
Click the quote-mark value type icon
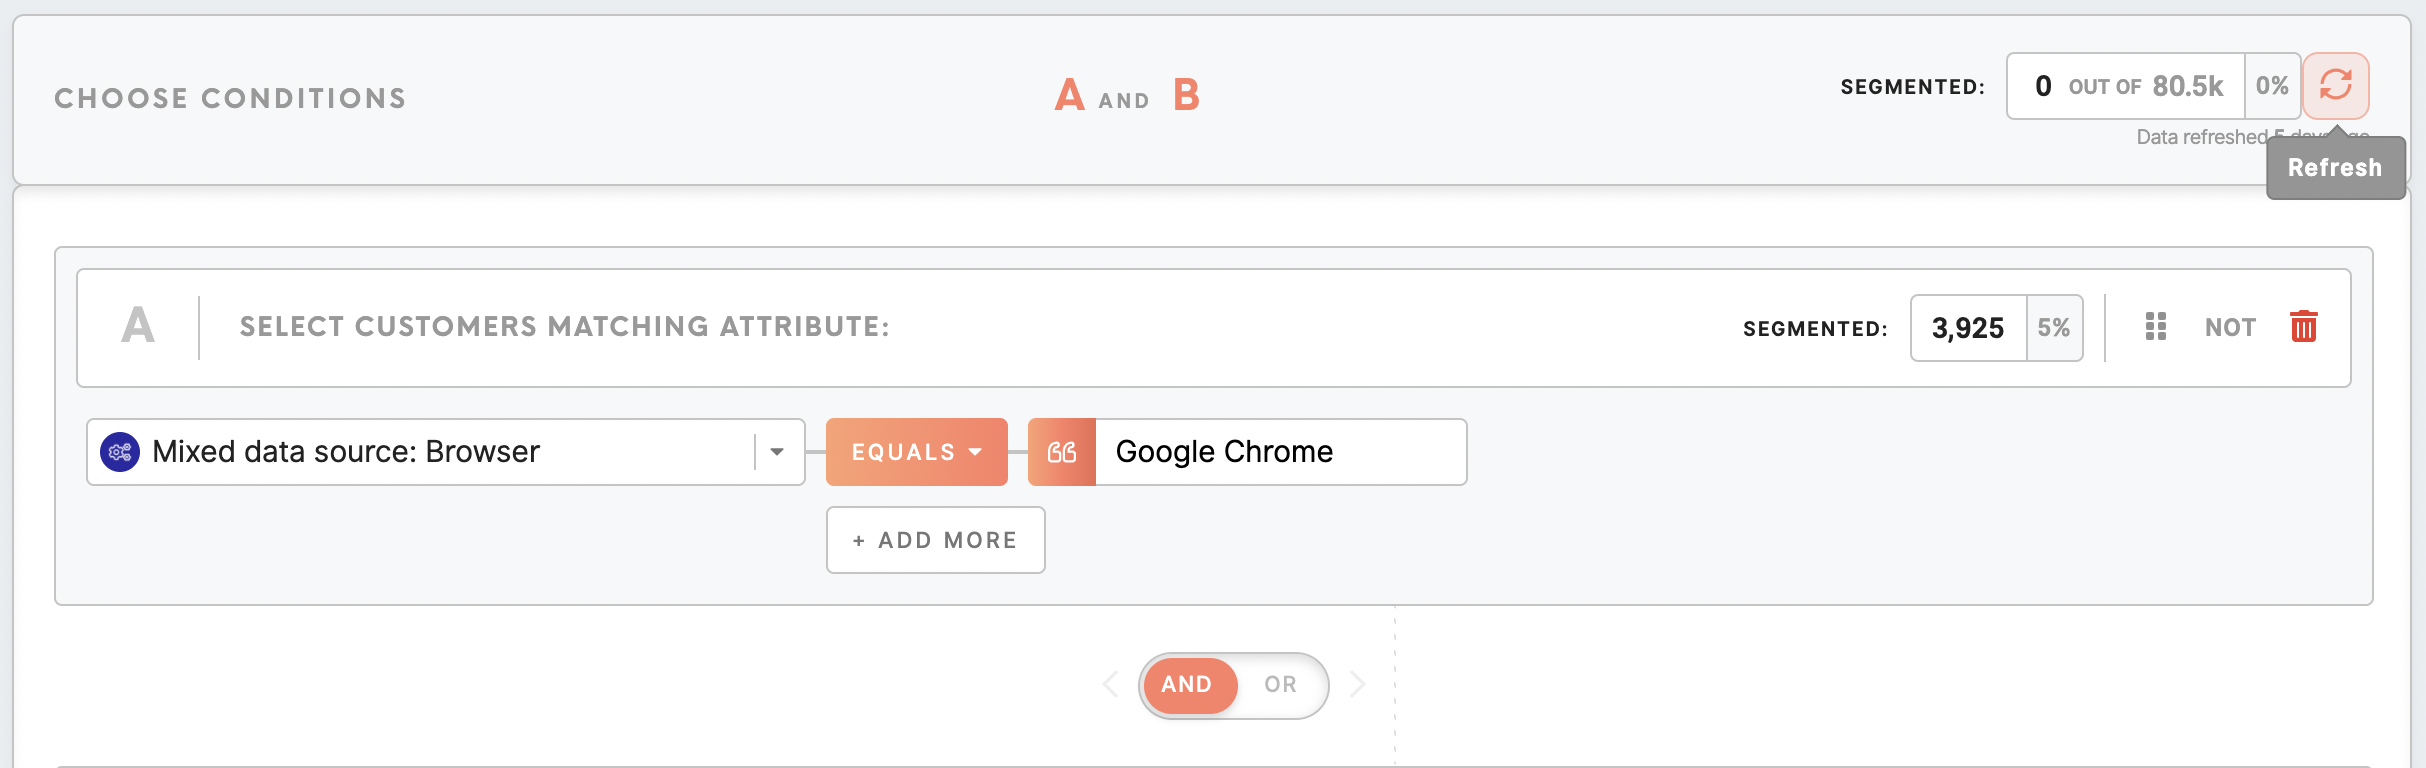(x=1062, y=452)
